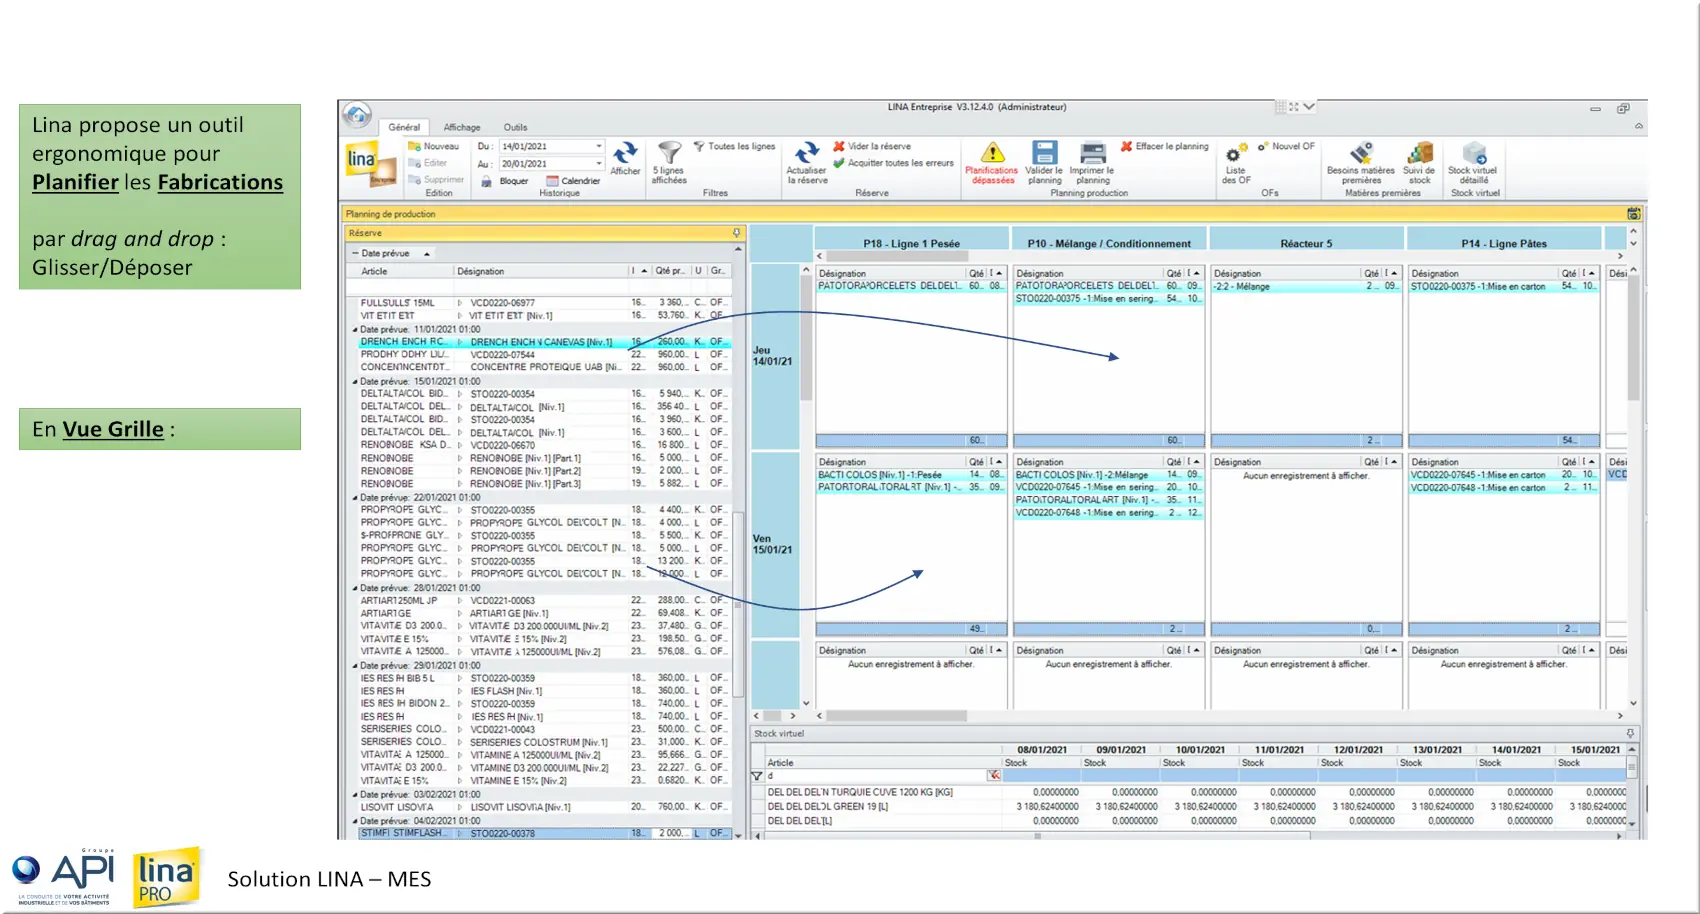Click Valider le planning floppy disk icon
The height and width of the screenshot is (914, 1700).
tap(1044, 152)
